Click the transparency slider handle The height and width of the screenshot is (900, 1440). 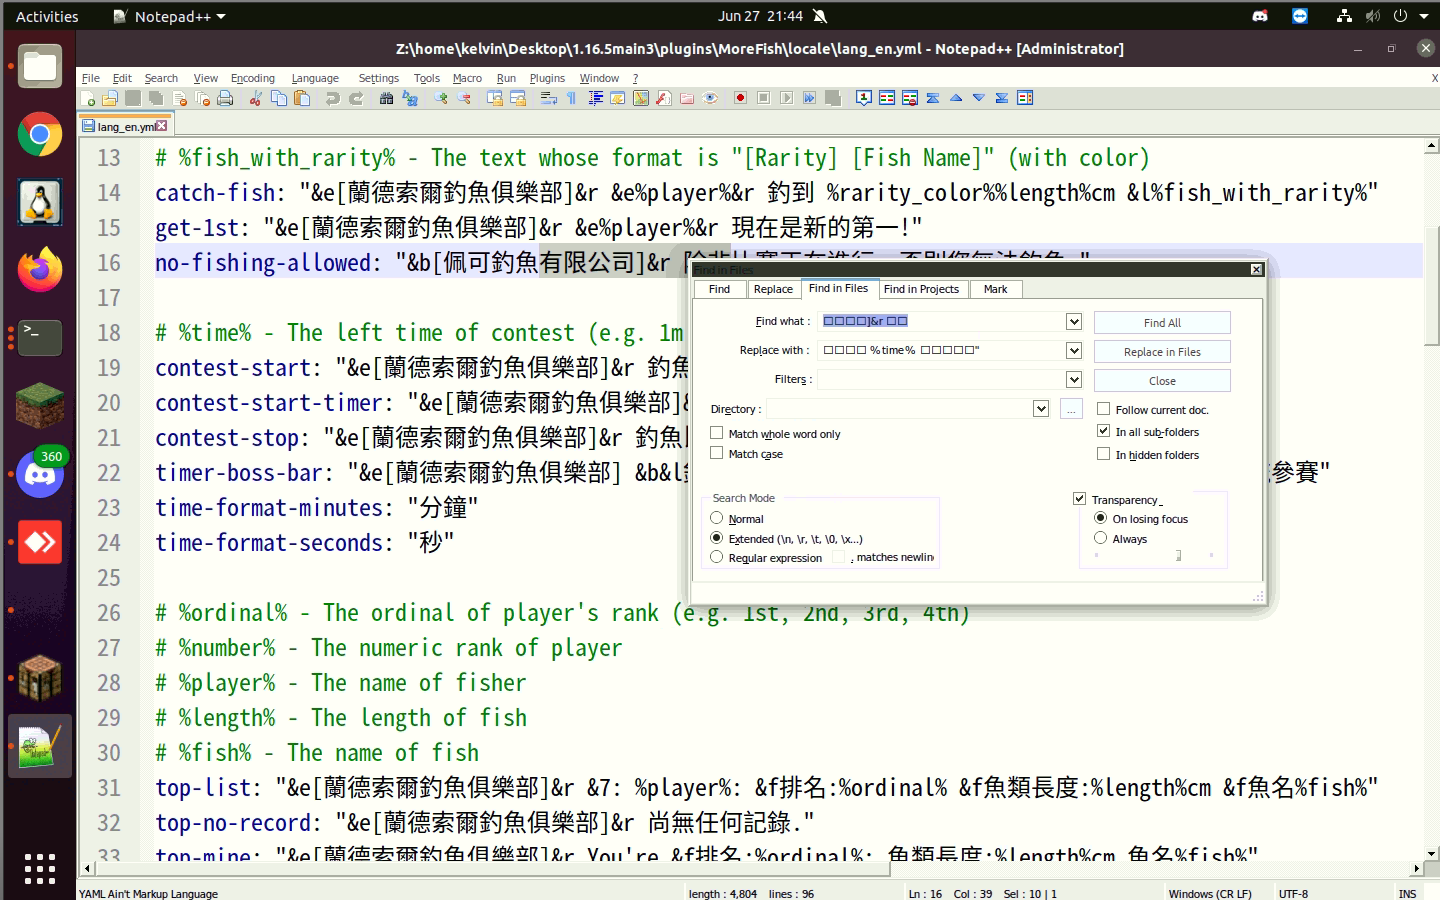tap(1179, 555)
